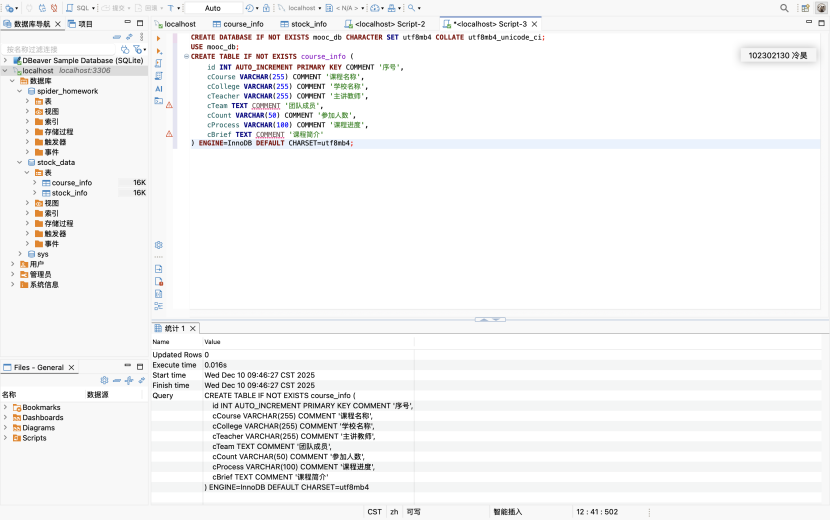Click the execute in new tab icon
This screenshot has width=830, height=520.
159,51
